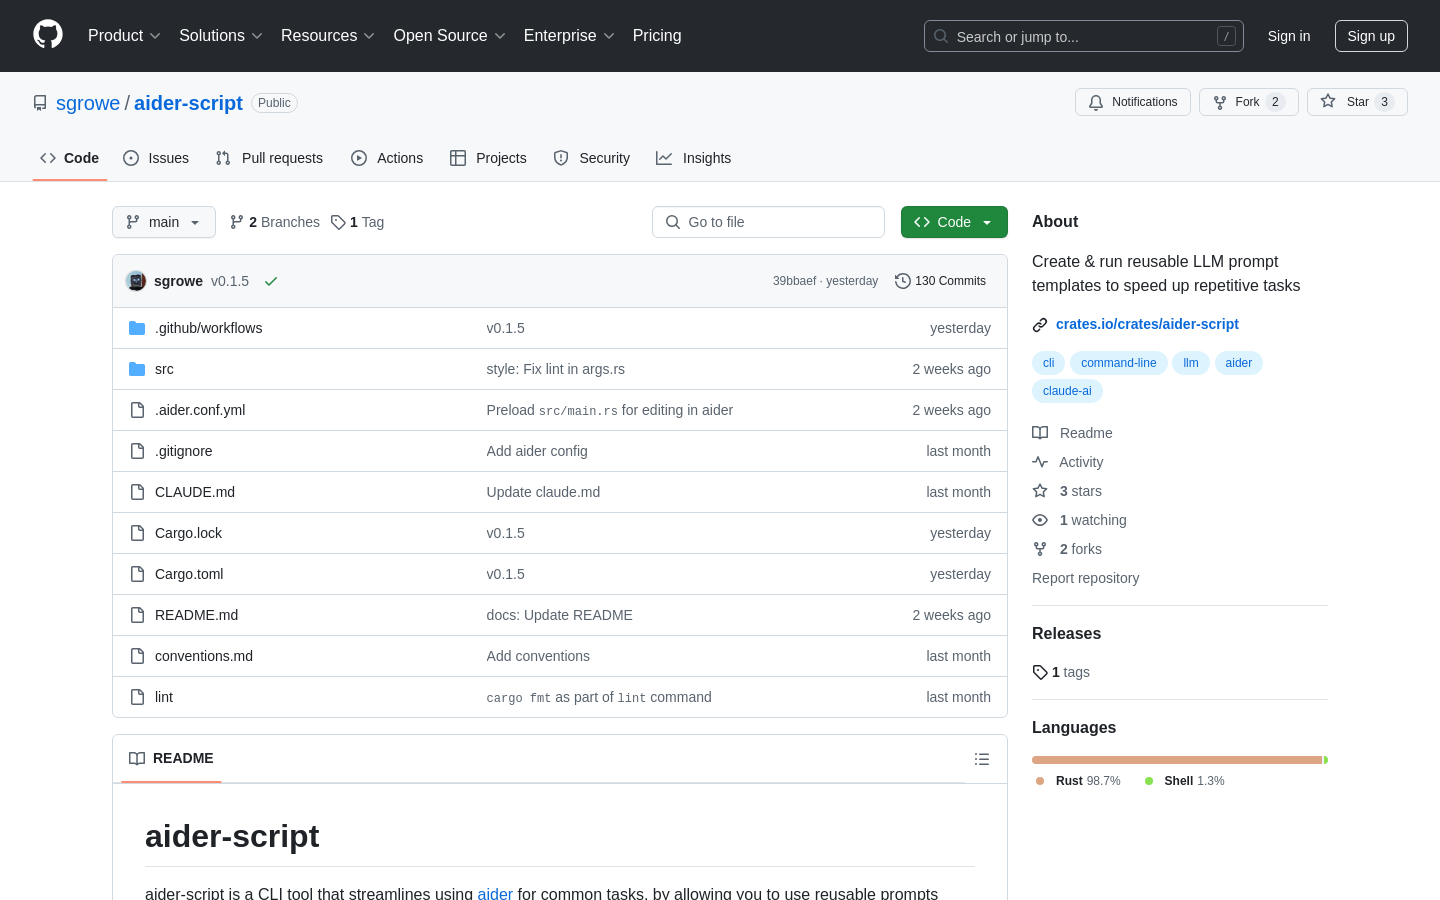Expand the Product menu
Image resolution: width=1440 pixels, height=900 pixels.
point(124,36)
